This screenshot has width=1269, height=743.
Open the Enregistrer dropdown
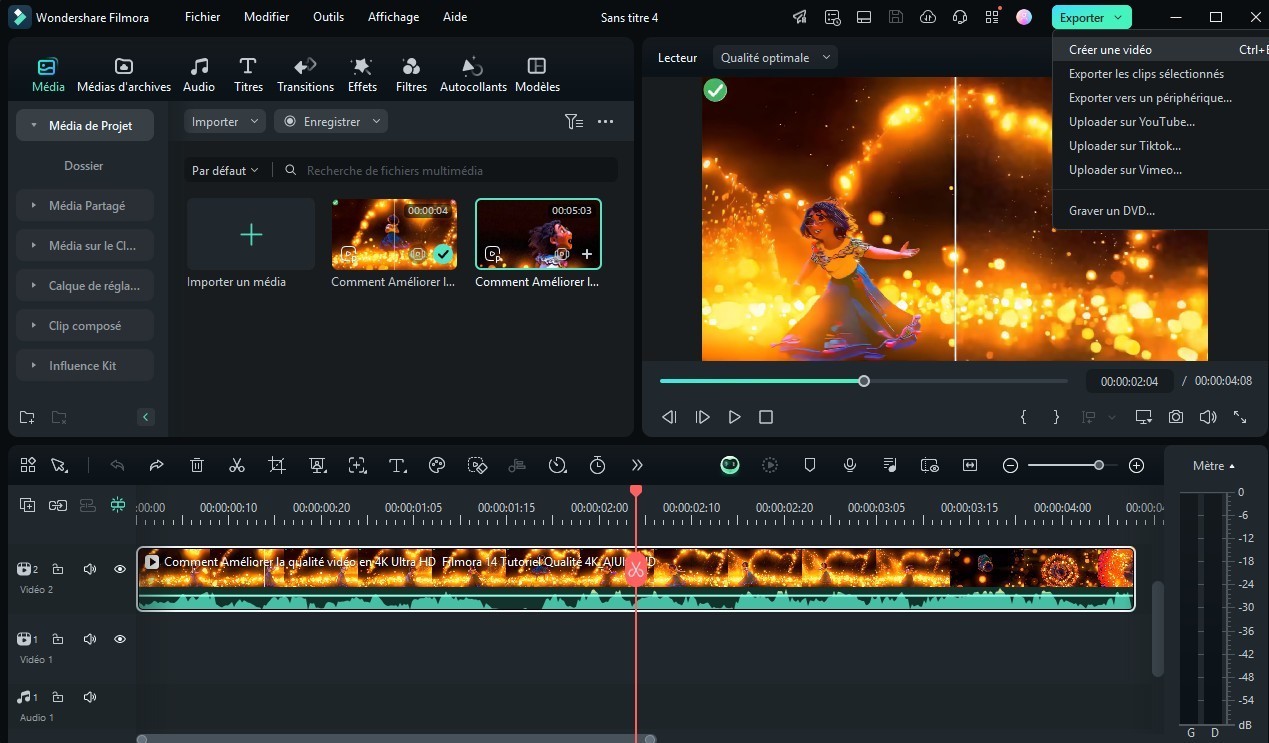click(x=331, y=121)
